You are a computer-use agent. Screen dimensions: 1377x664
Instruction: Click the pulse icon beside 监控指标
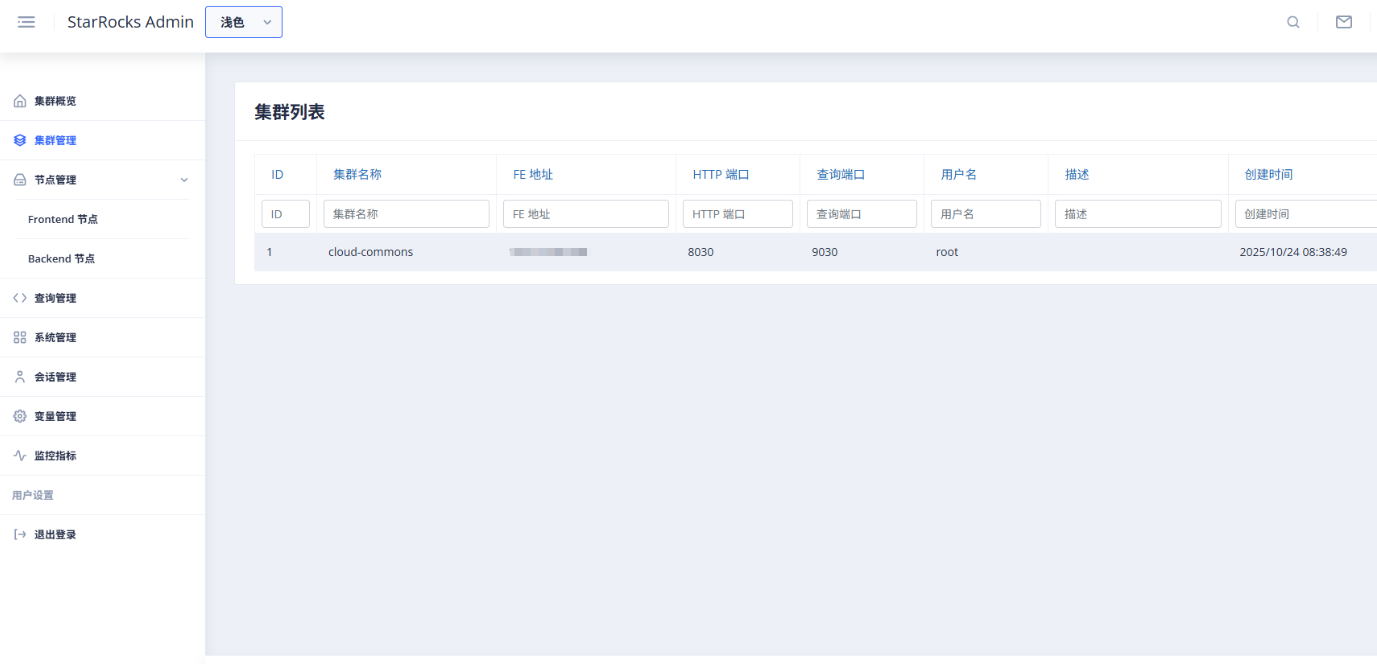[20, 456]
